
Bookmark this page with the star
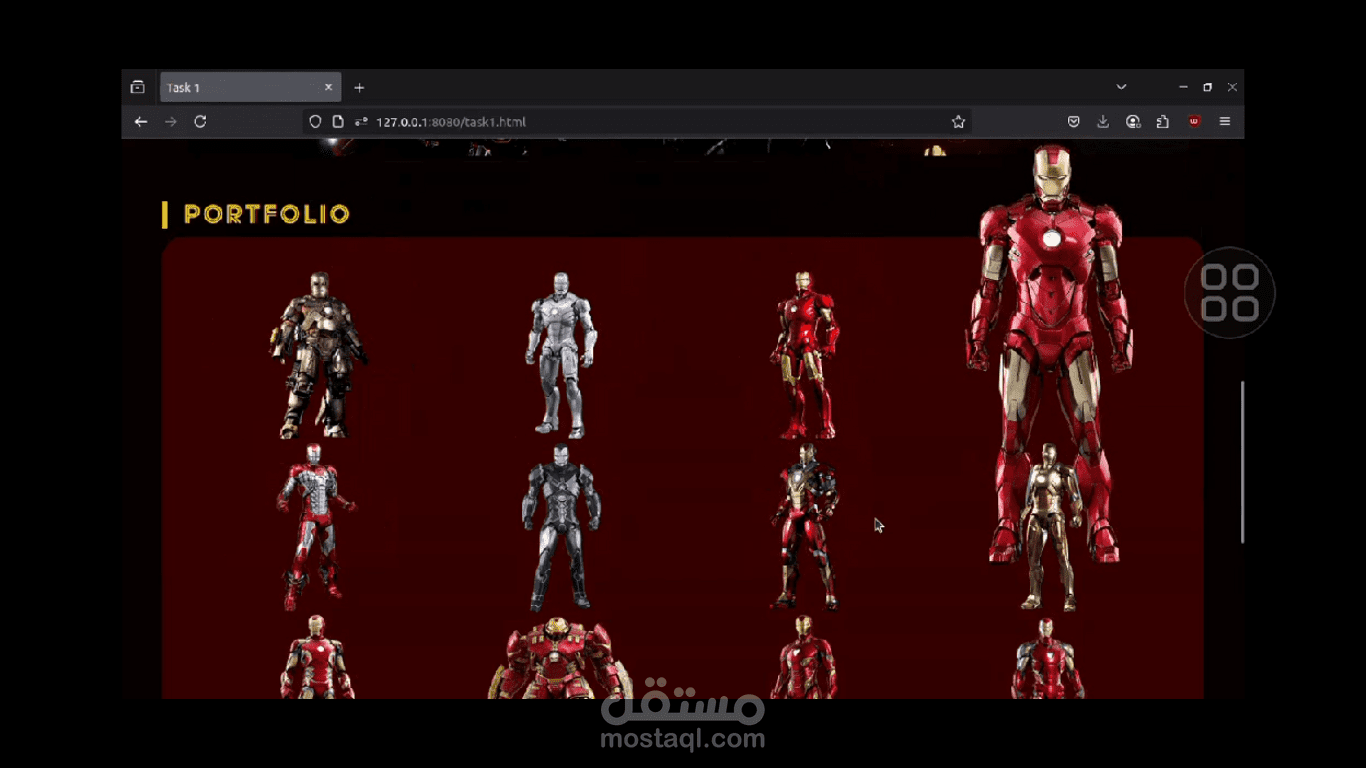pos(958,122)
